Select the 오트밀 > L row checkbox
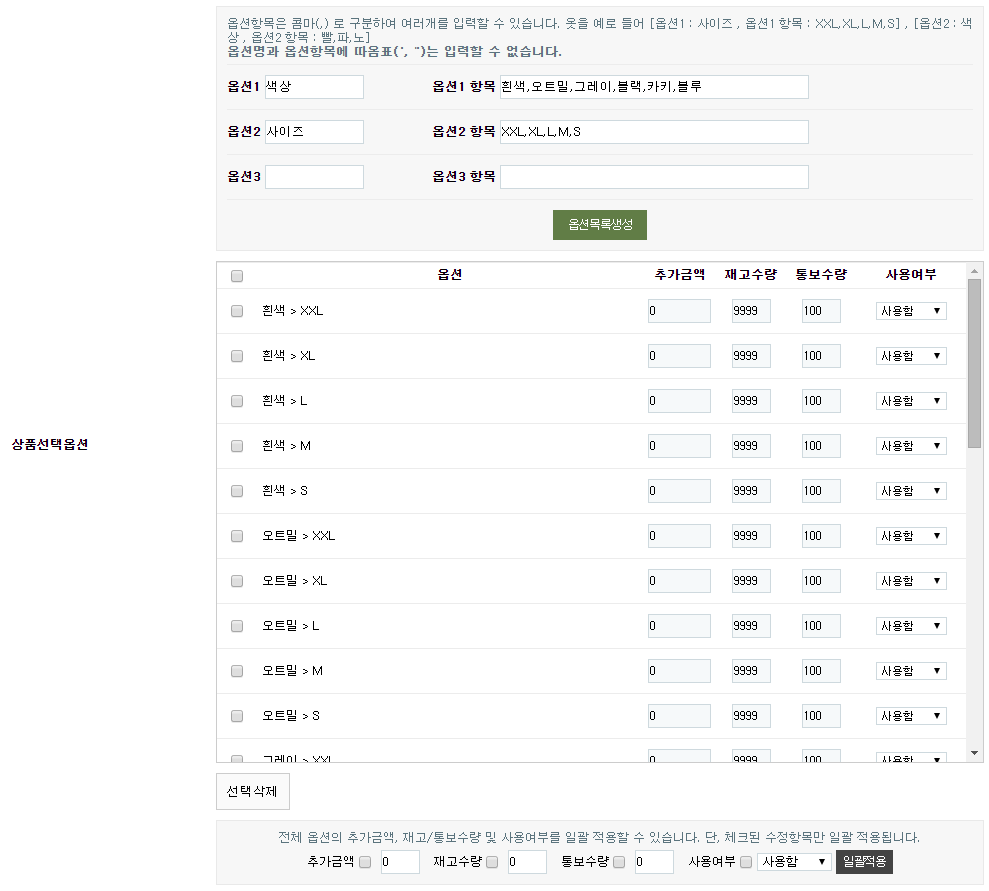Viewport: 989px width, 891px height. (x=237, y=626)
